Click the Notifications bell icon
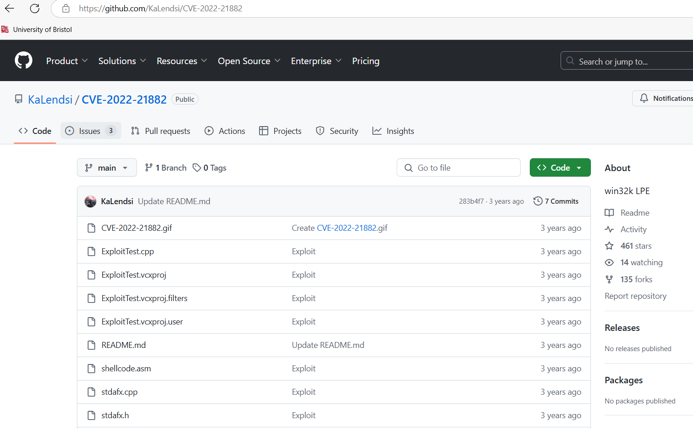Screen dimensions: 693x429 coord(644,98)
